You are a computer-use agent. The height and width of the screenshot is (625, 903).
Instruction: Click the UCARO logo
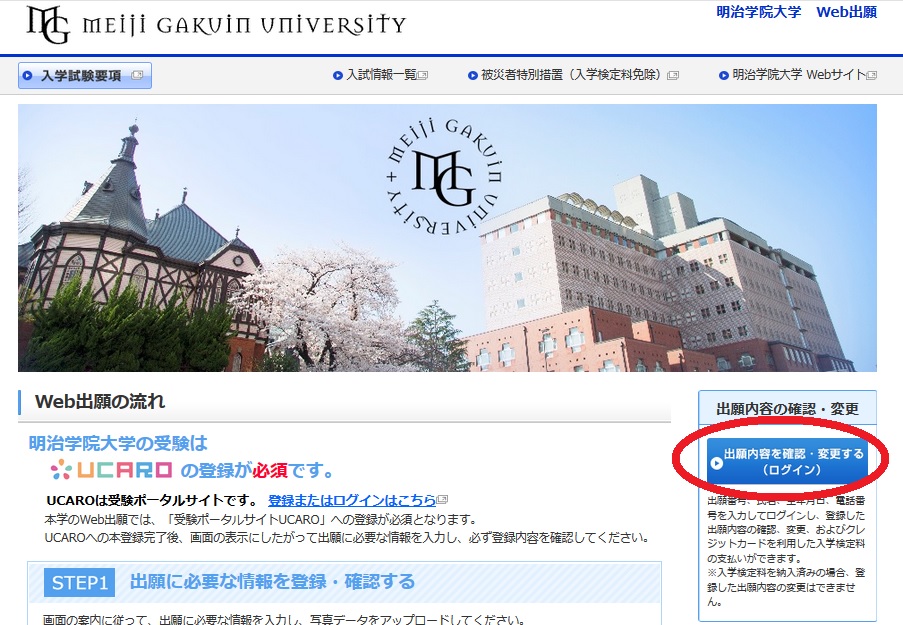pos(111,470)
